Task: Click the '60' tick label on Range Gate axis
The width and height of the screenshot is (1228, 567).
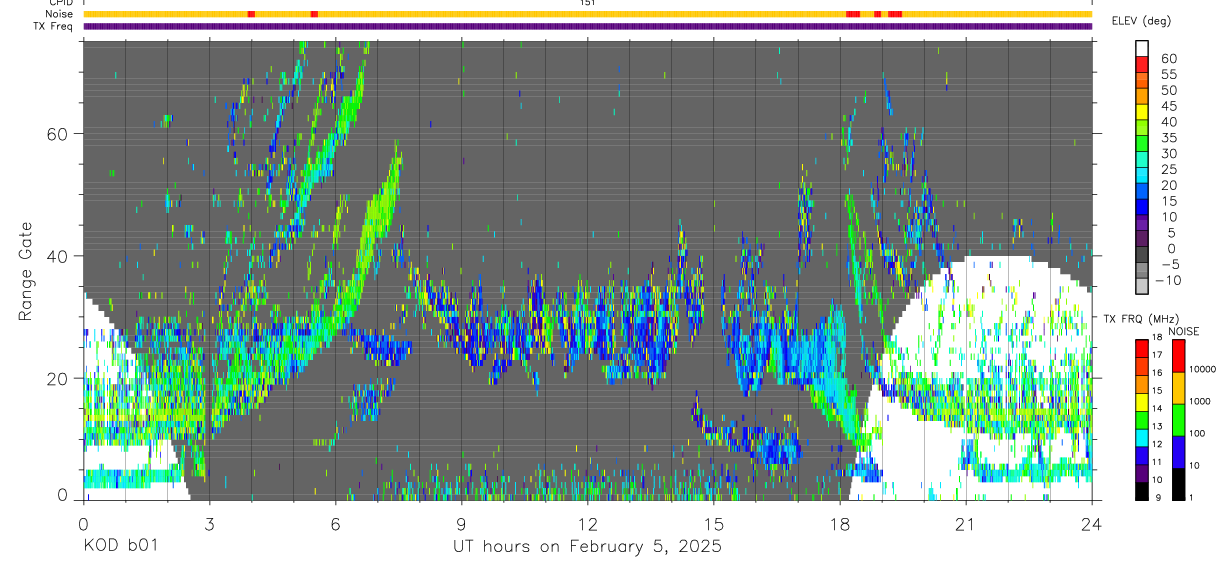Action: tap(57, 134)
